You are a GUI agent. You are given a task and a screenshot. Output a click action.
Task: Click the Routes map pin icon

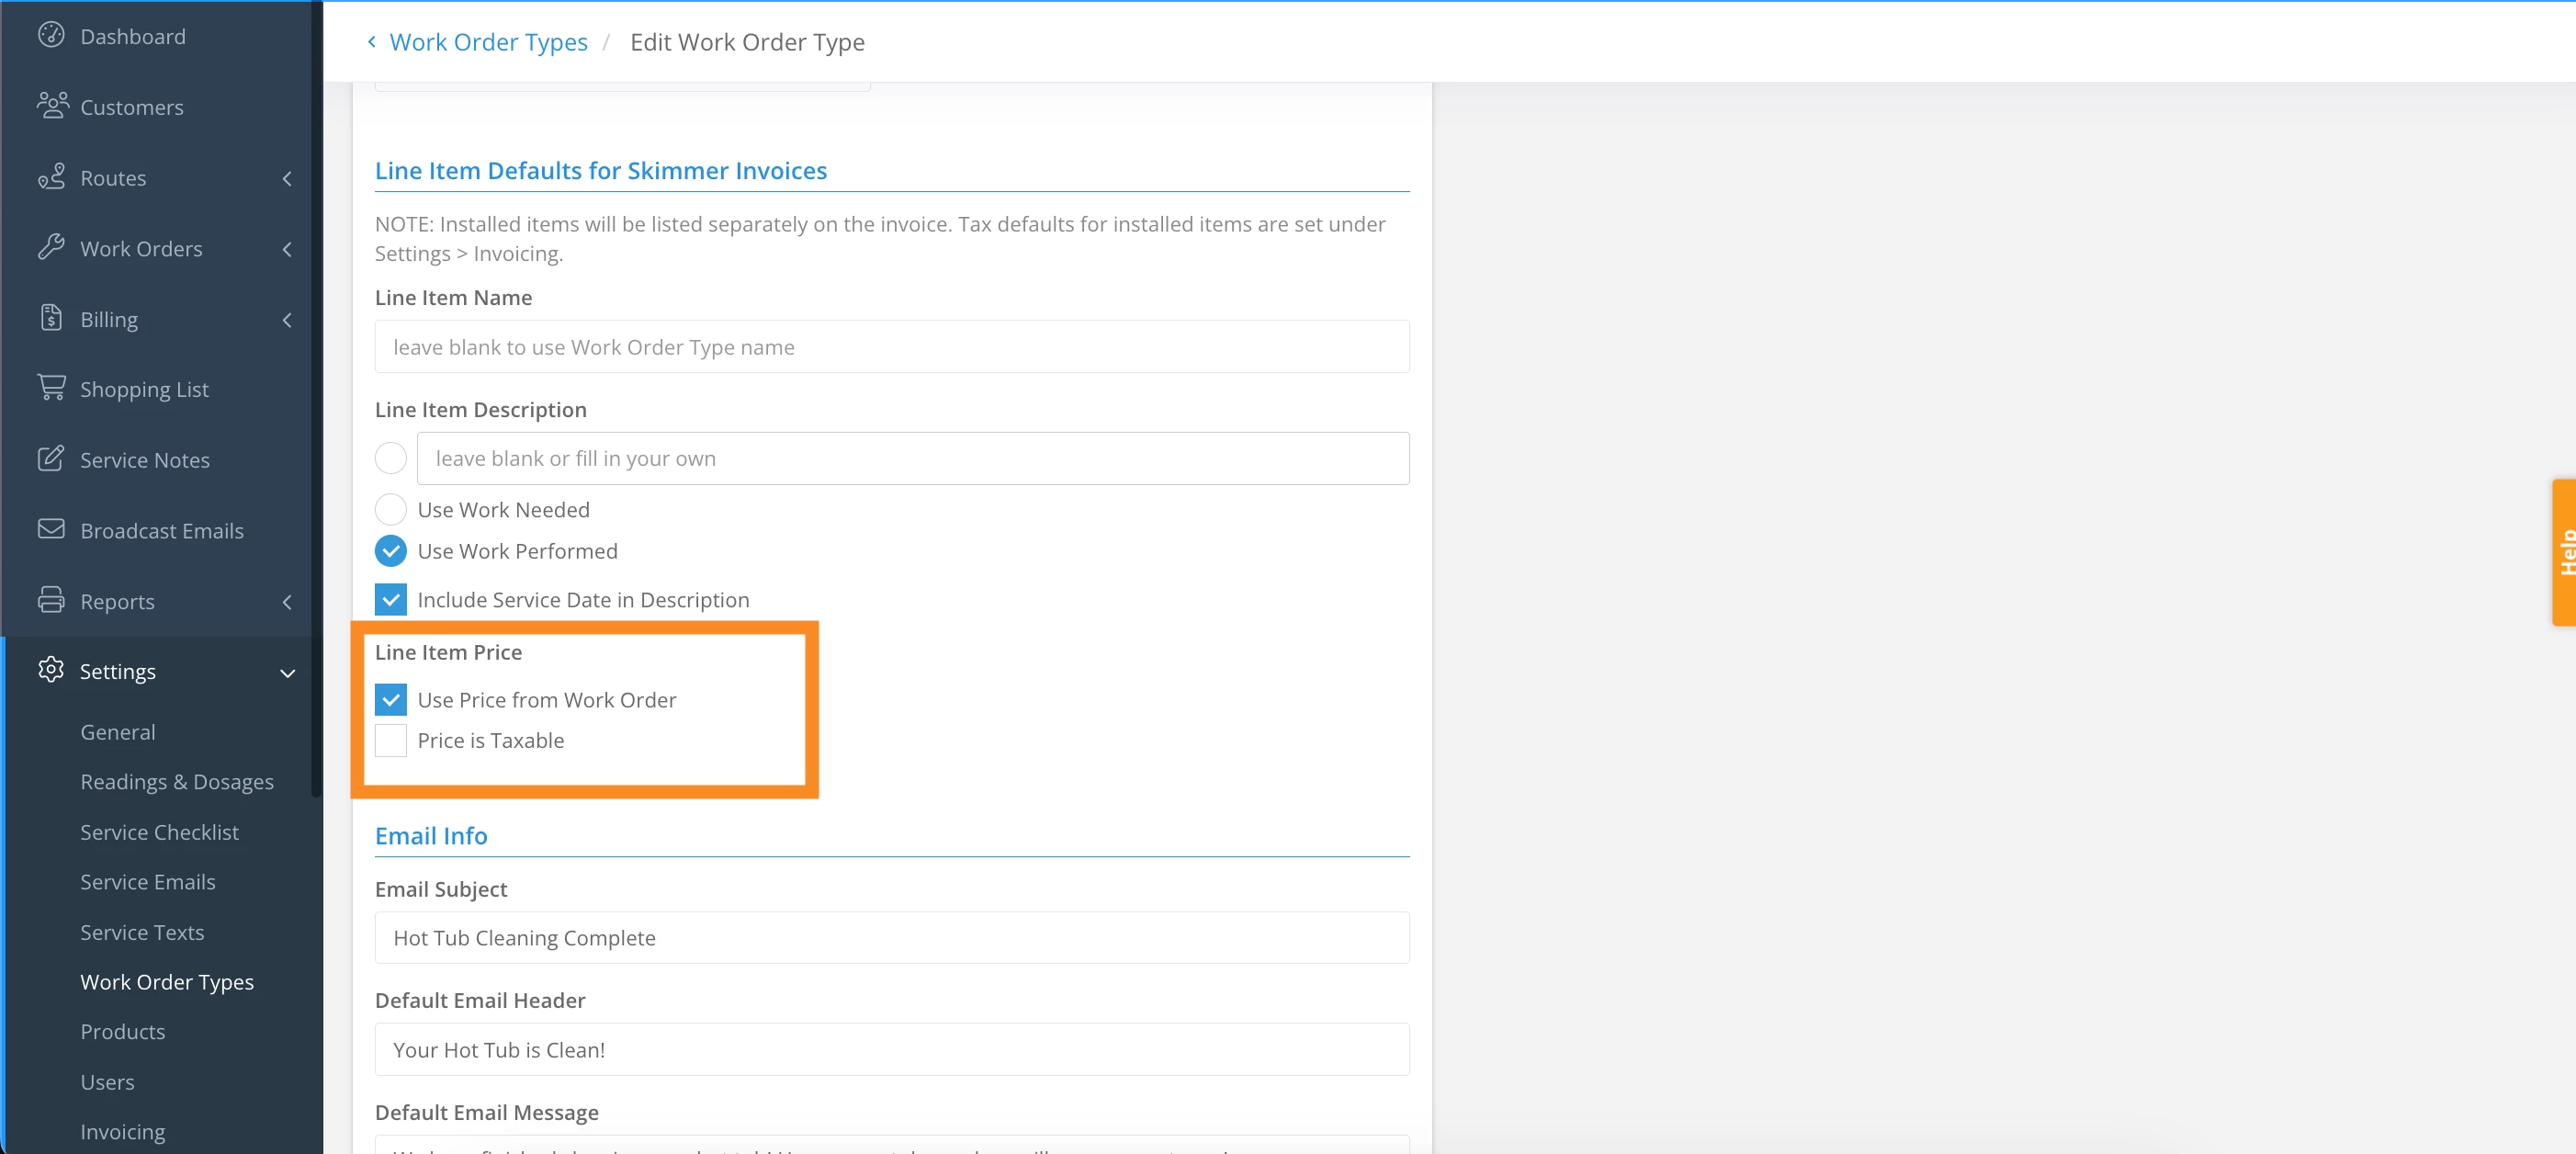click(51, 177)
